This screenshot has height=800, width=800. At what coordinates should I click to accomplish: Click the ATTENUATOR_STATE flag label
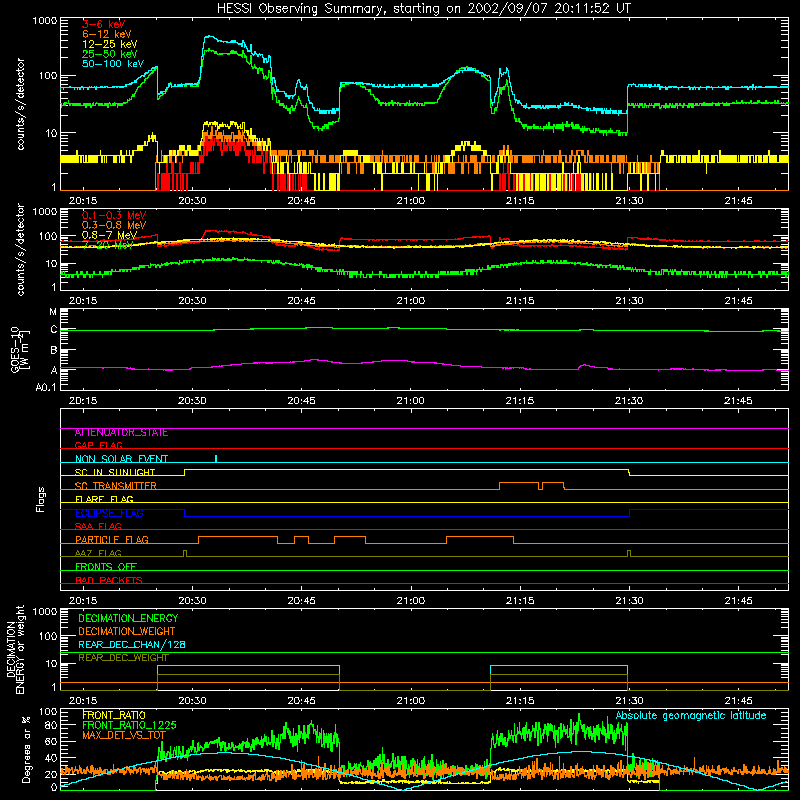[x=121, y=433]
